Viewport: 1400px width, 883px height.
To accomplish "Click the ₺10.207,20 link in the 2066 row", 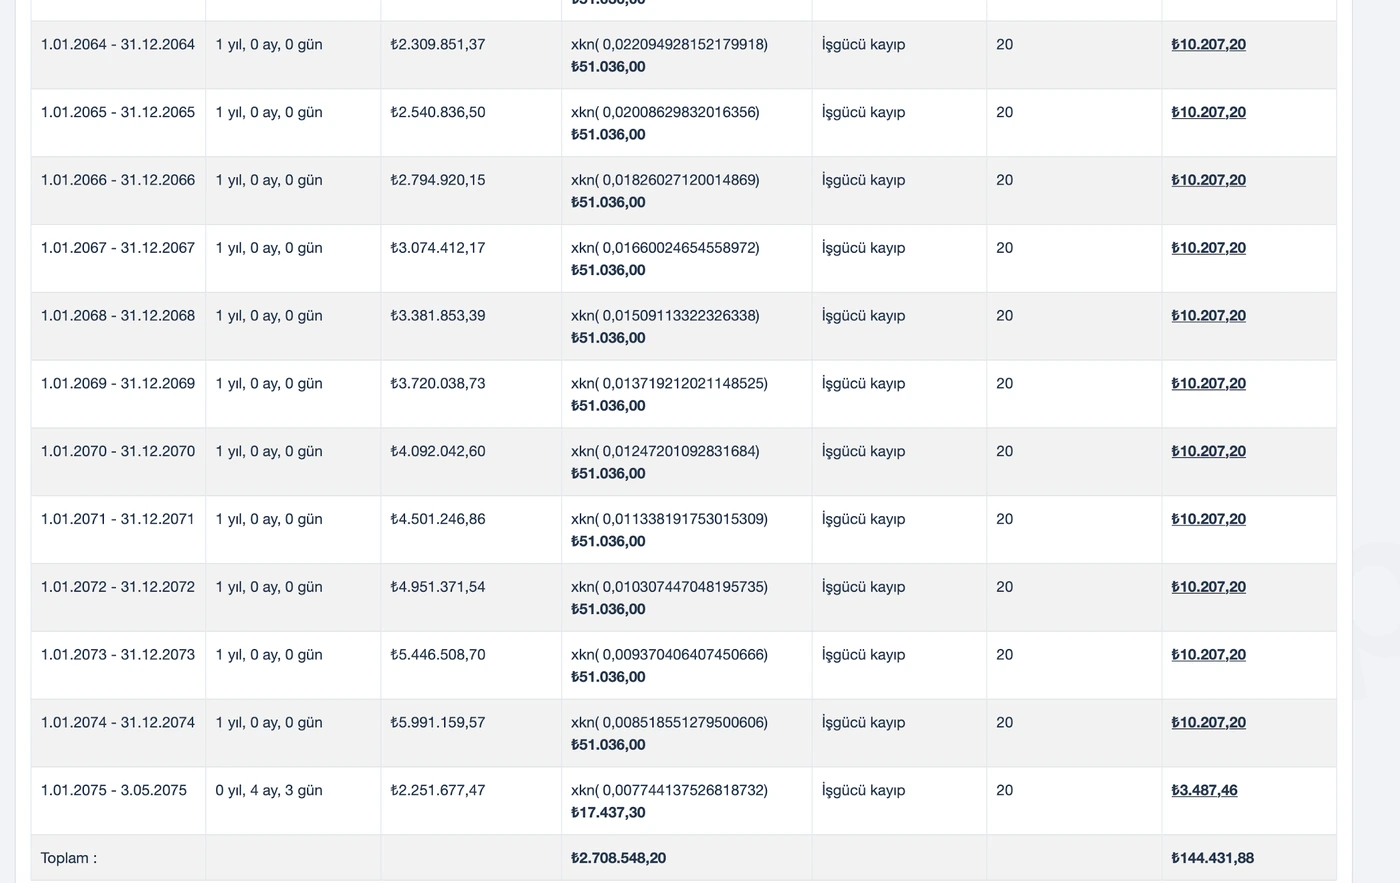I will pyautogui.click(x=1208, y=180).
